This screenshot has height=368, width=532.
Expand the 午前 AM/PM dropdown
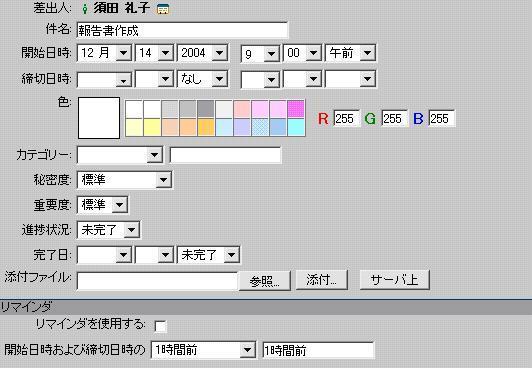click(x=350, y=53)
